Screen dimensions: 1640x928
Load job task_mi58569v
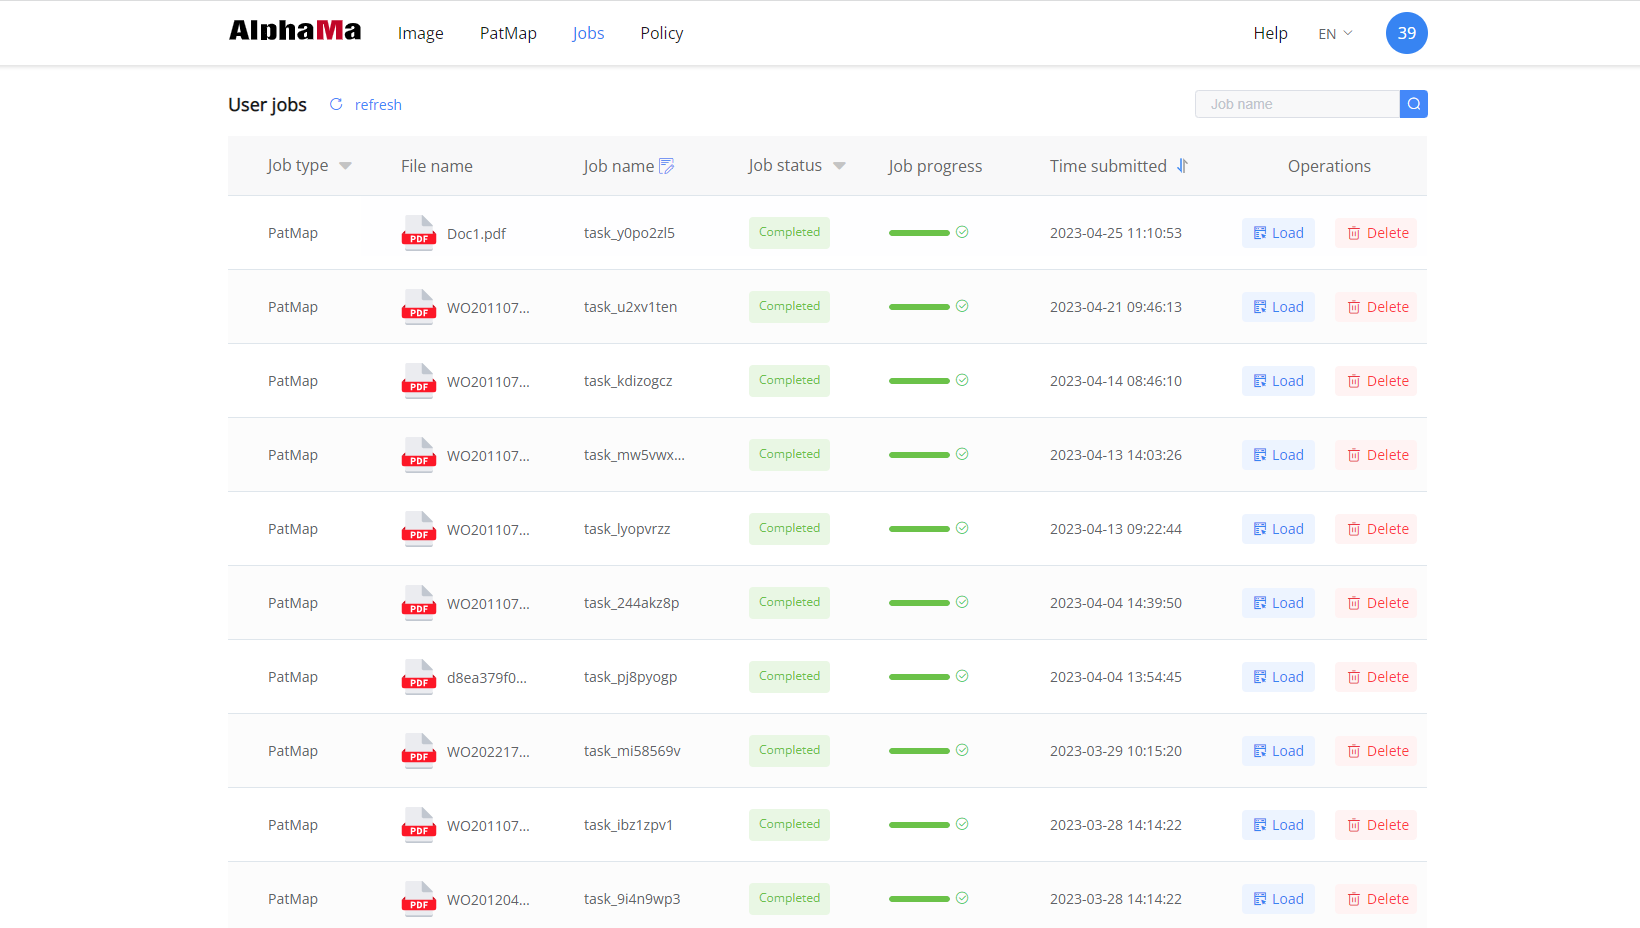1278,751
